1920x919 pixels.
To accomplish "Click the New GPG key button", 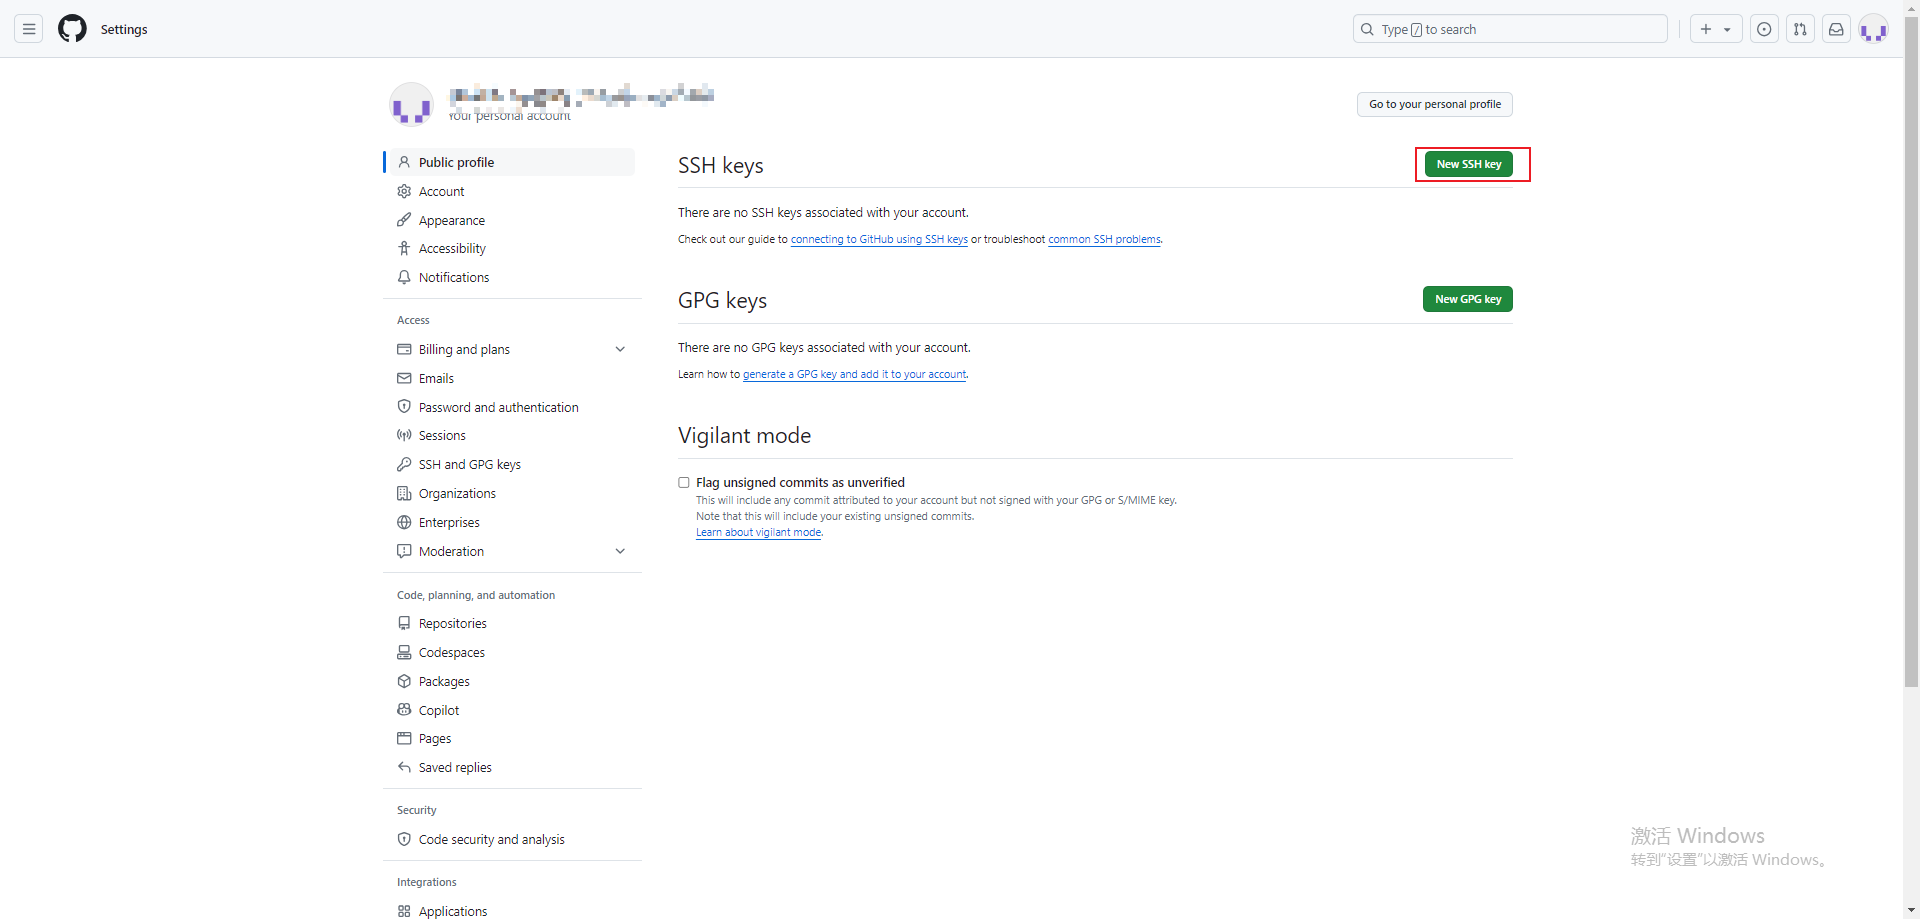I will click(x=1467, y=299).
